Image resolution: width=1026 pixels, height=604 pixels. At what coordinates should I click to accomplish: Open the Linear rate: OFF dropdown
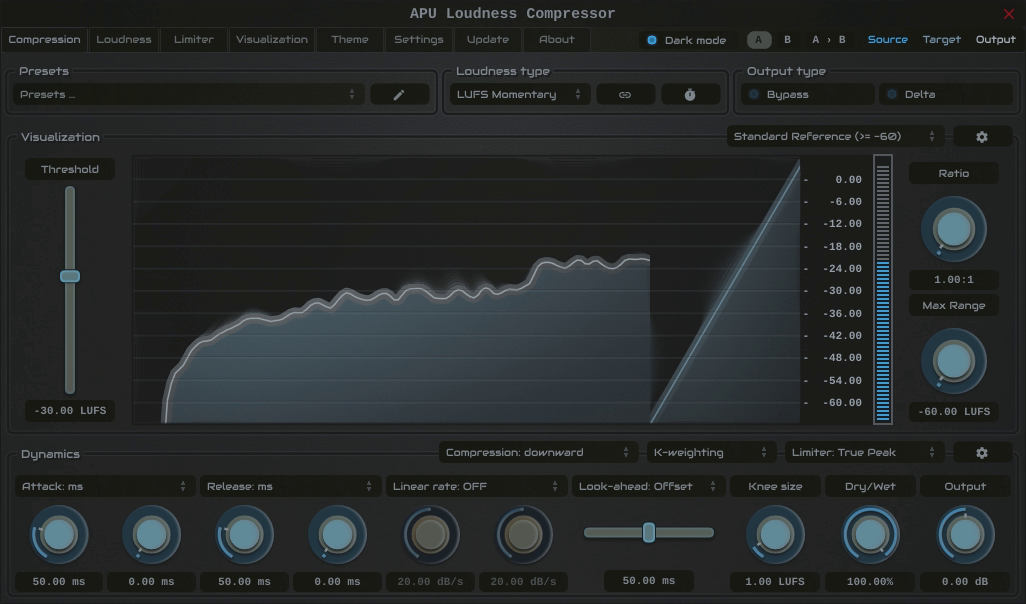pyautogui.click(x=476, y=486)
